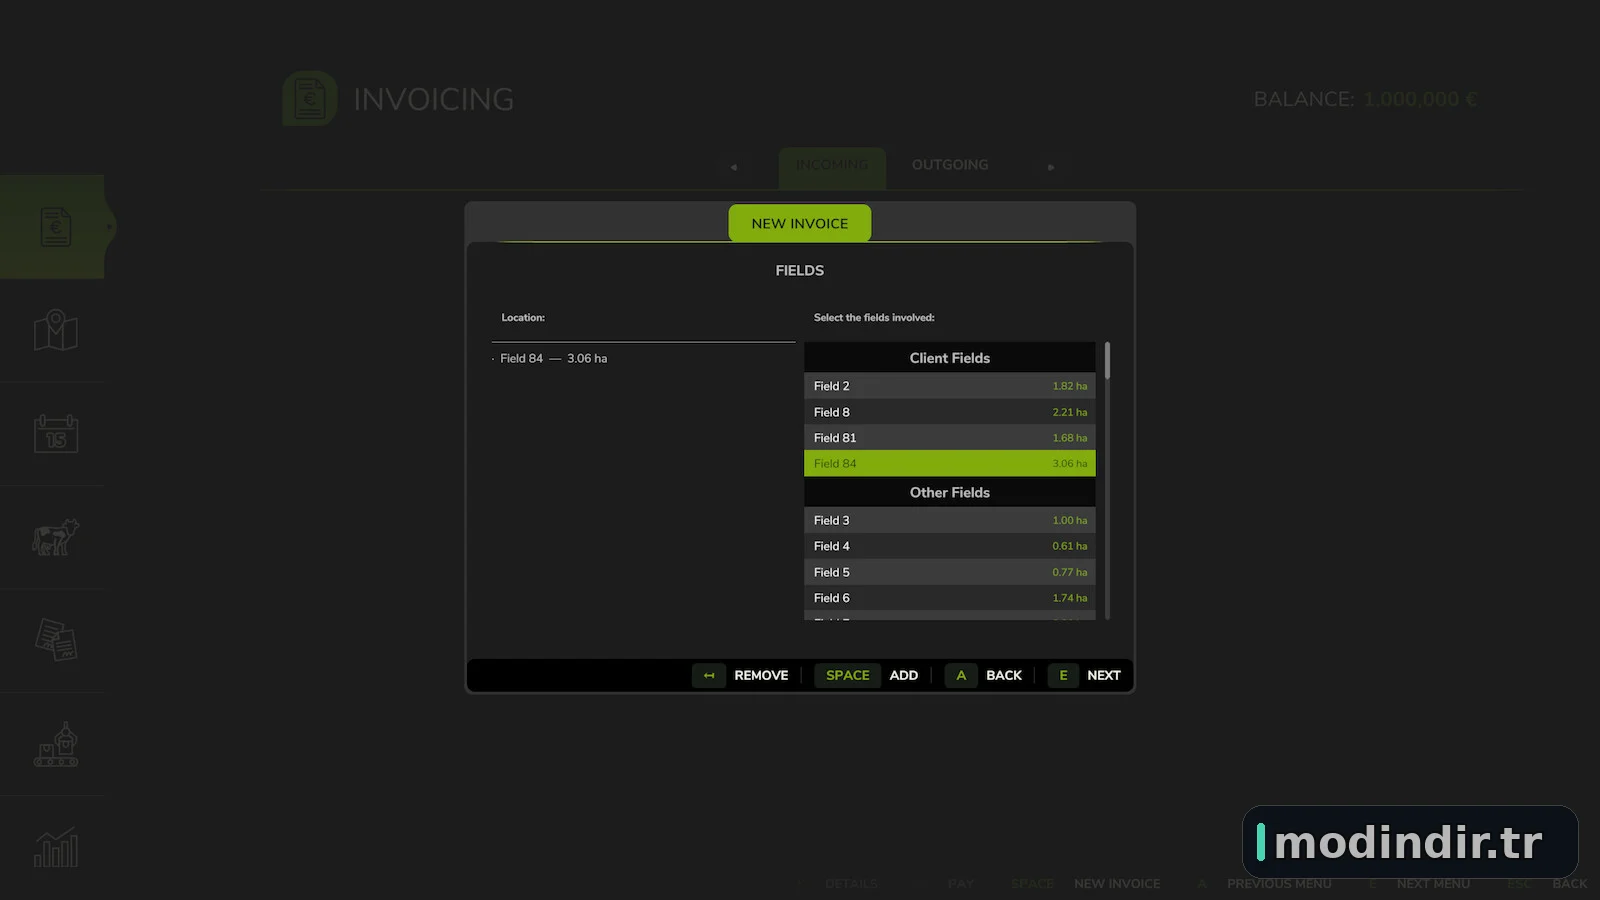
Task: Click the 1.74 ha value for Field 6
Action: coord(1069,598)
